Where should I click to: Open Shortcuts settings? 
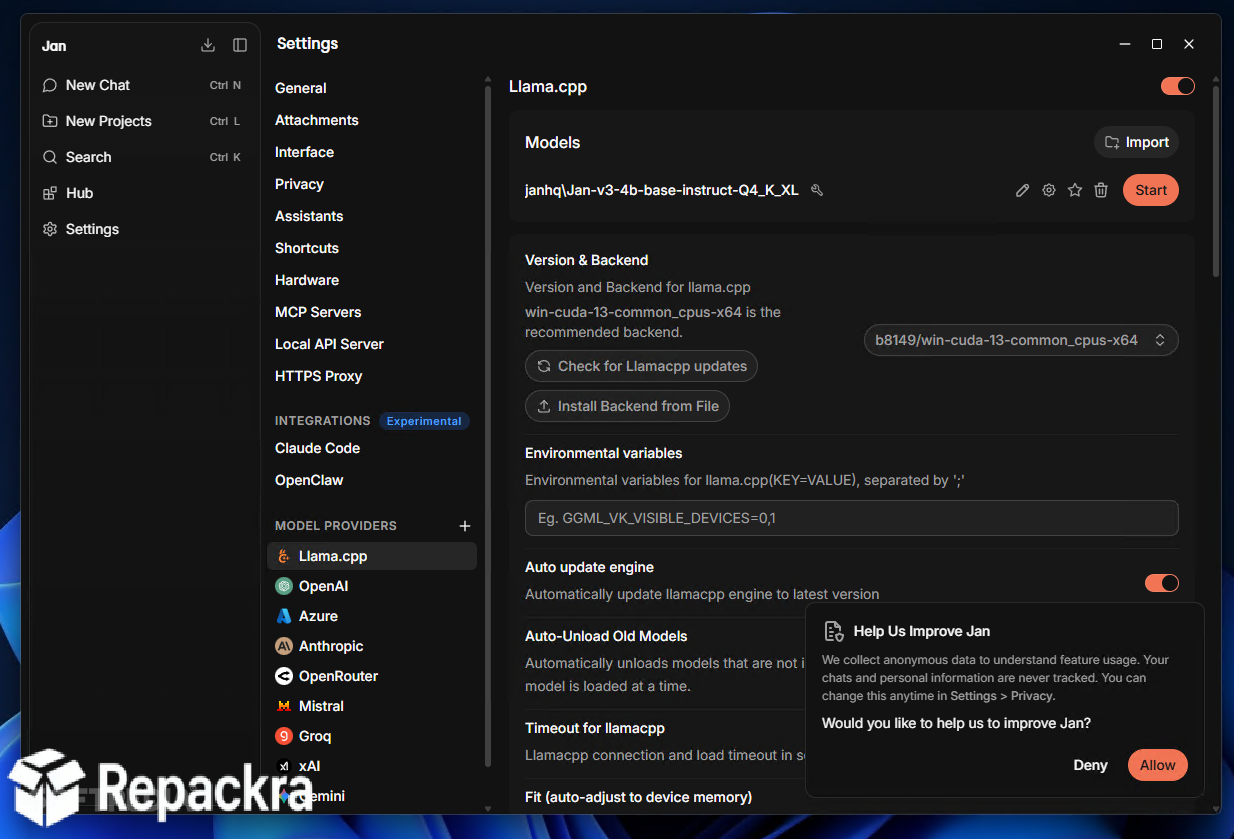306,248
